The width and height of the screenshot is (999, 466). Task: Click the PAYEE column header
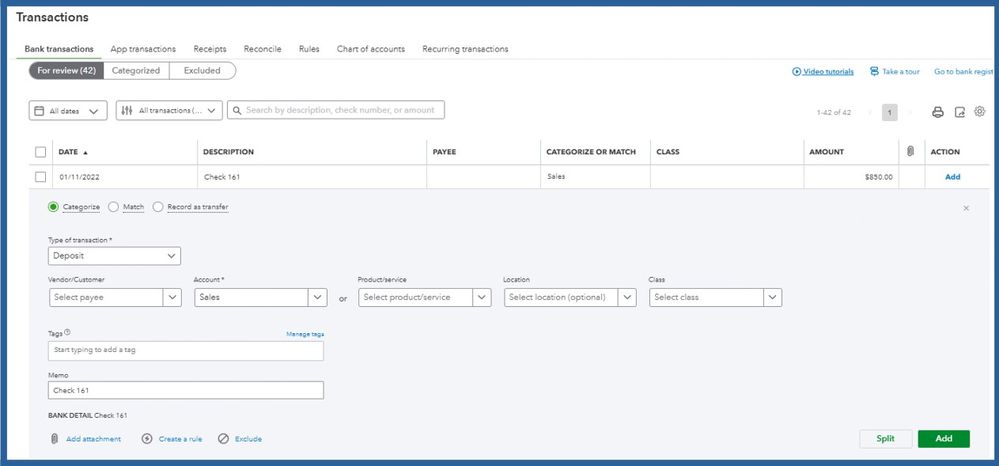coord(444,152)
